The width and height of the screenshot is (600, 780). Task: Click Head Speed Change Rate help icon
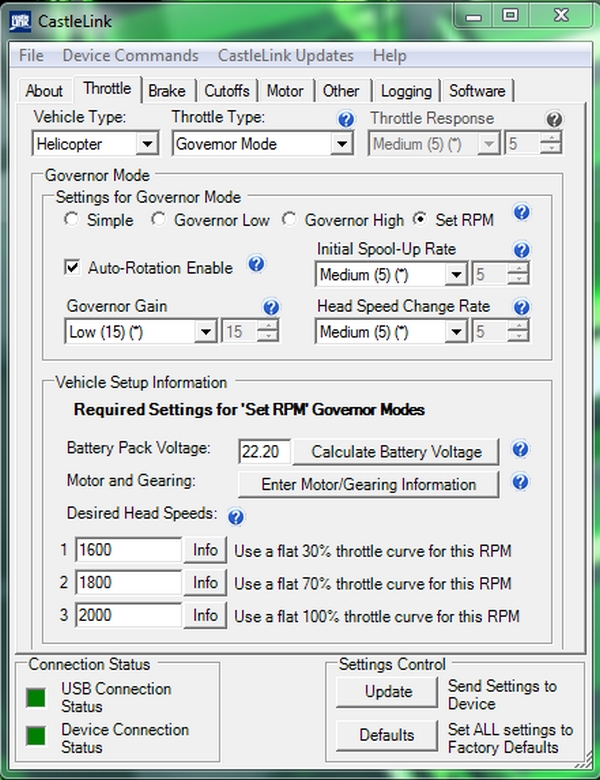click(x=521, y=307)
